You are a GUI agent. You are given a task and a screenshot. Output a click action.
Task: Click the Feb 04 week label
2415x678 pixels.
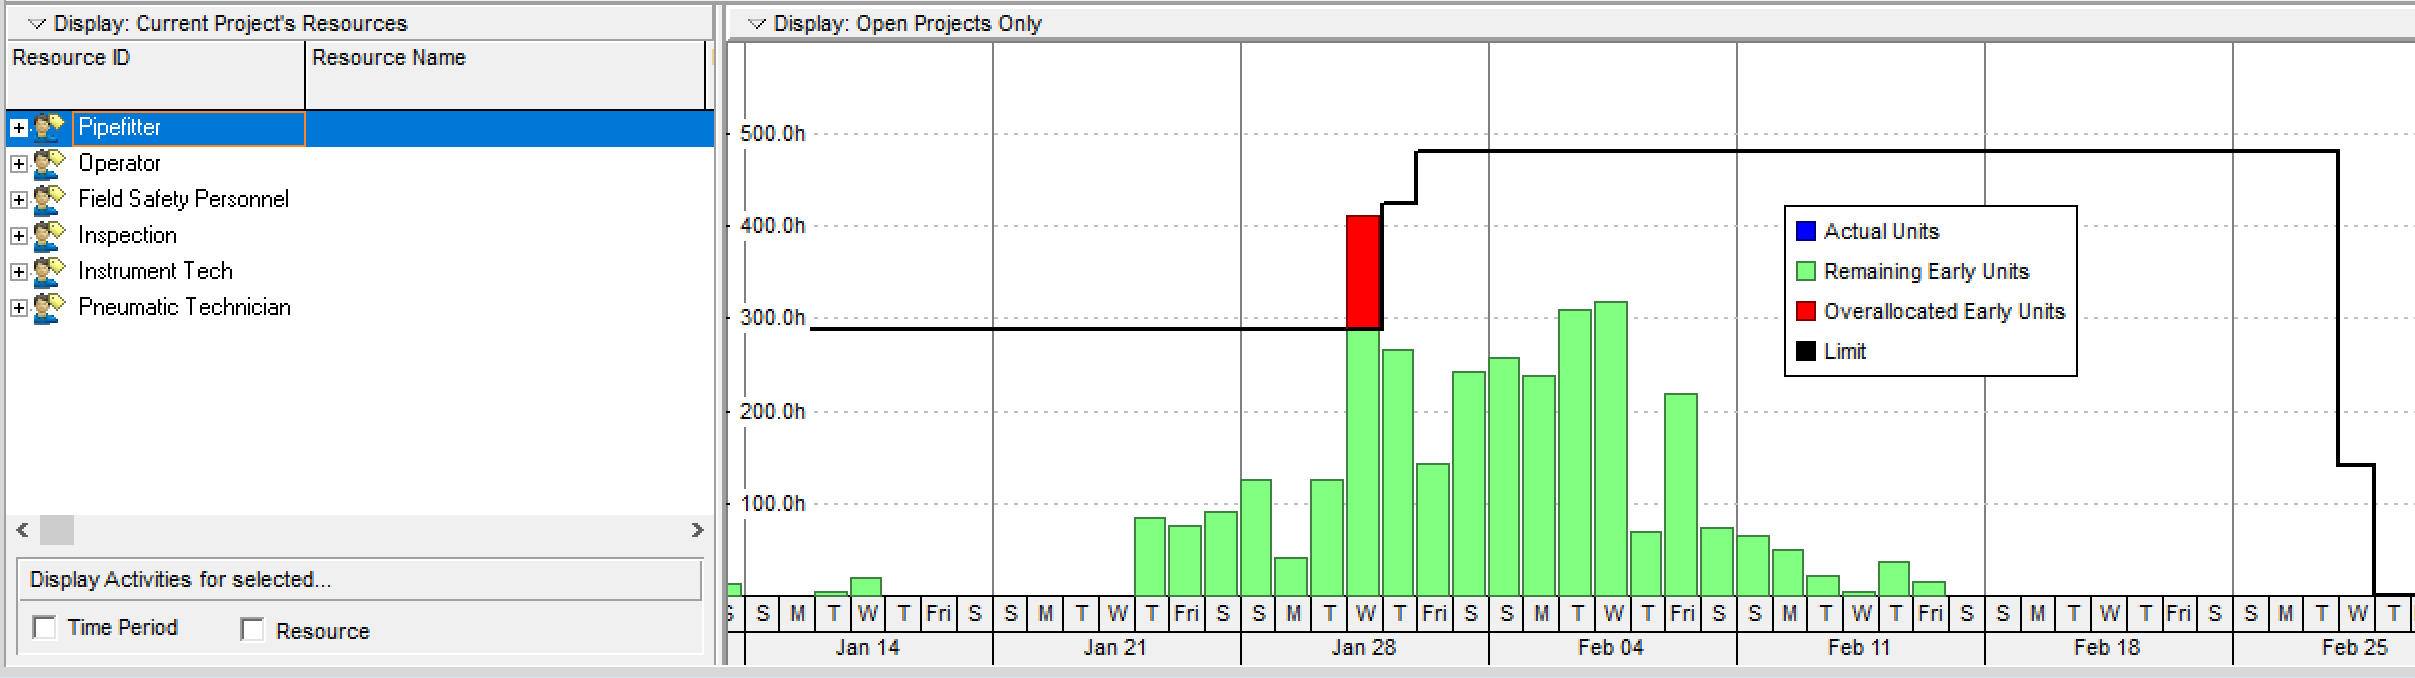click(1611, 648)
